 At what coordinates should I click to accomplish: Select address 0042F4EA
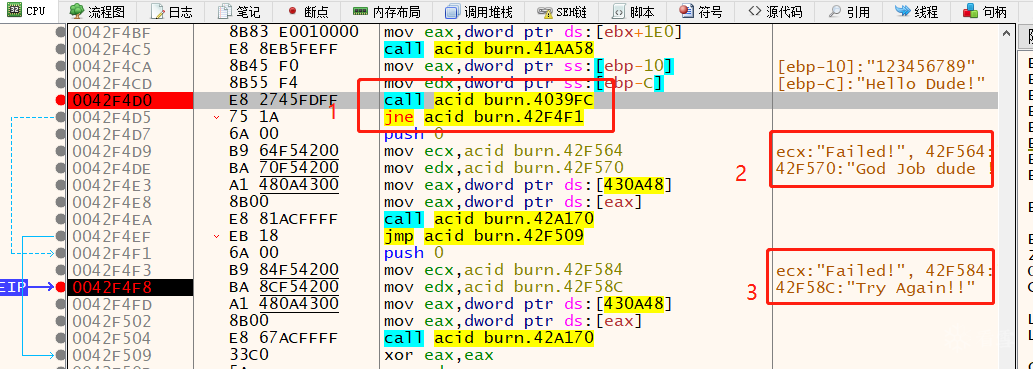point(111,219)
